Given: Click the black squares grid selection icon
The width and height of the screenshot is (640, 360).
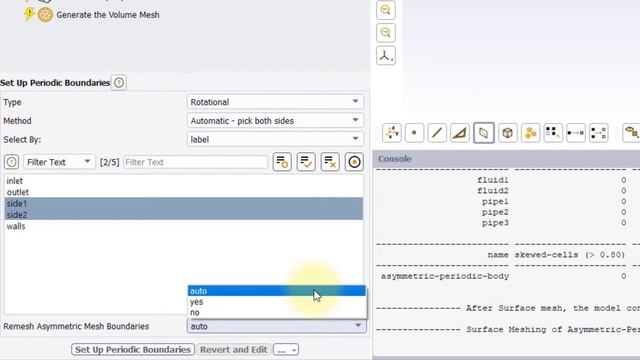Looking at the screenshot, I should [x=553, y=133].
